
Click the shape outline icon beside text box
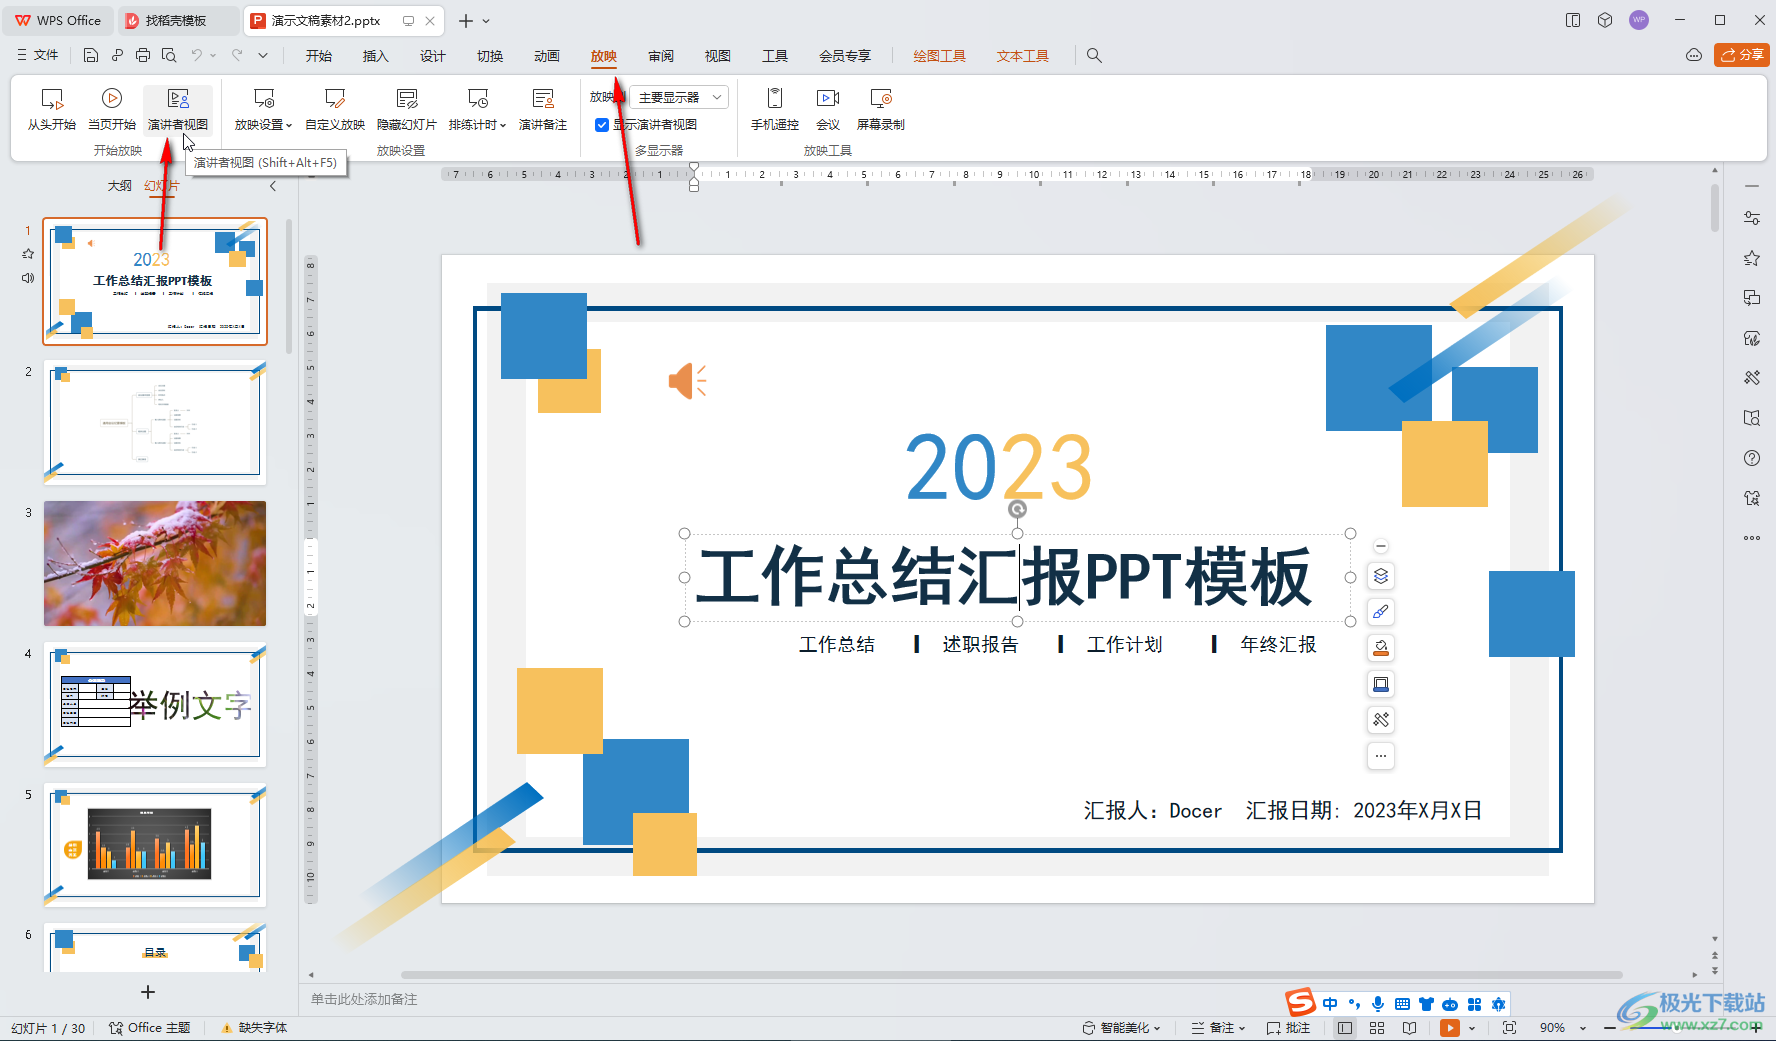[1381, 684]
